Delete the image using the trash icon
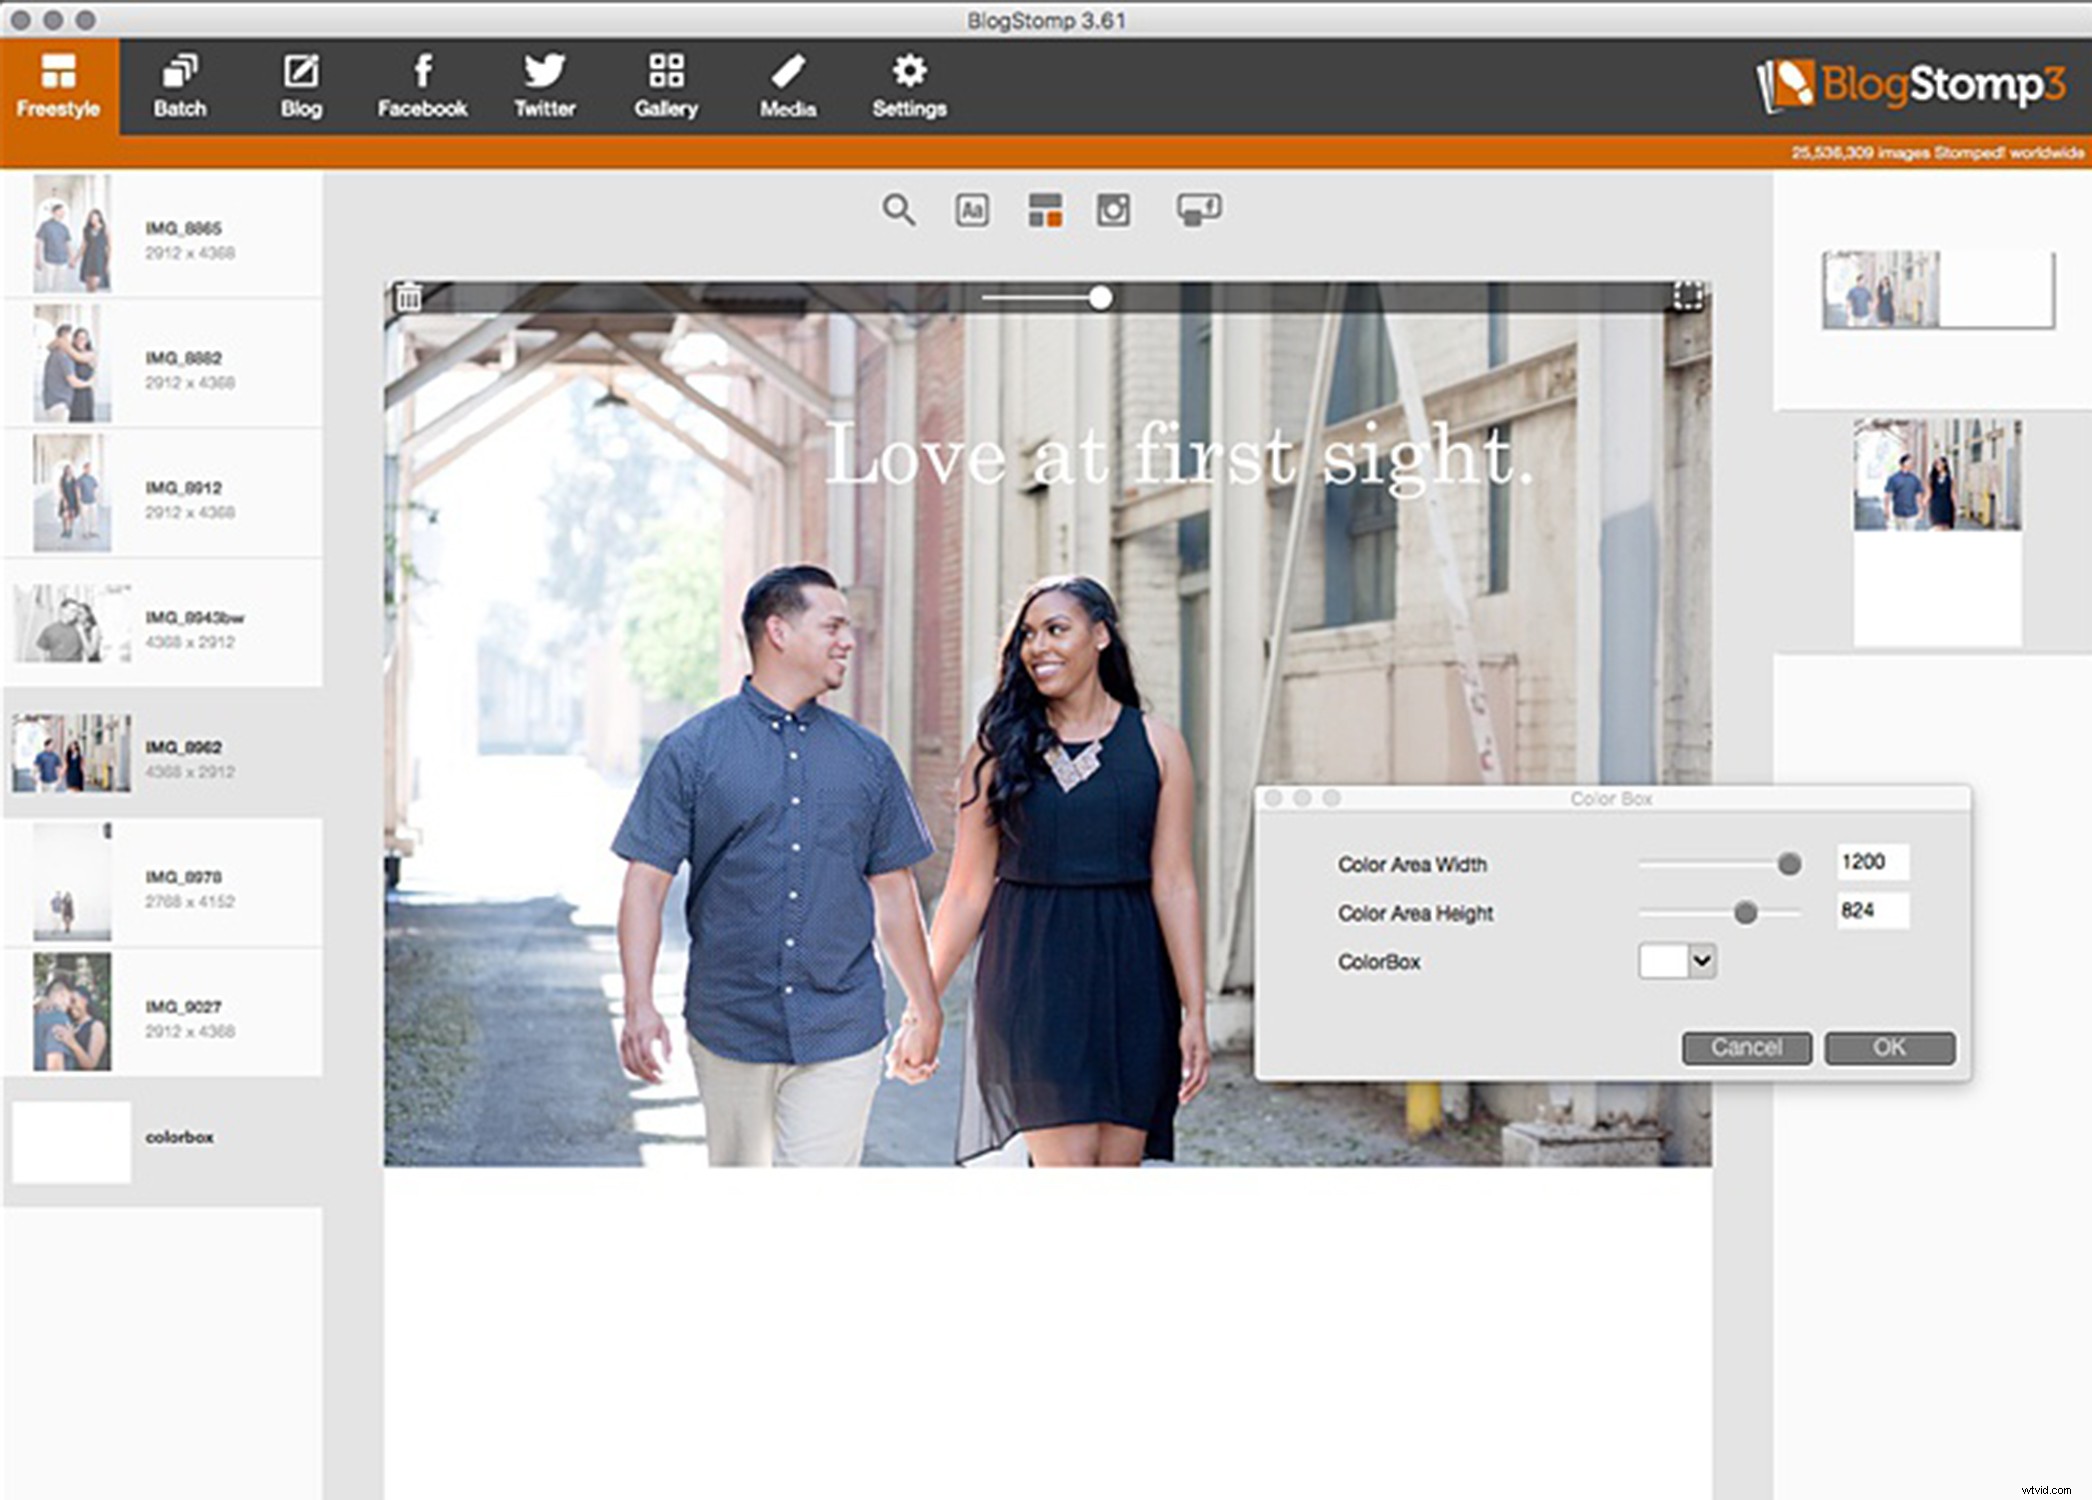The image size is (2092, 1500). [x=407, y=296]
